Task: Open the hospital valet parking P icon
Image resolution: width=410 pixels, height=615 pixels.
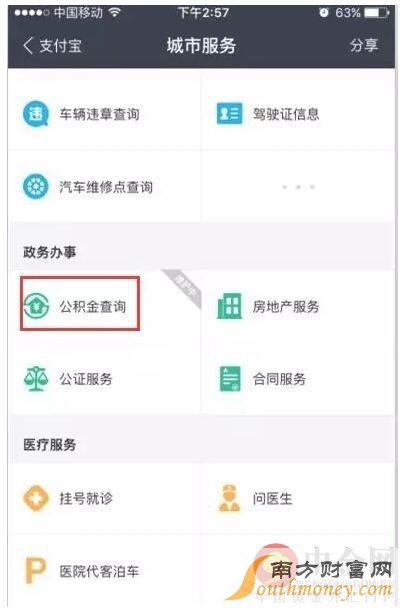Action: 36,571
